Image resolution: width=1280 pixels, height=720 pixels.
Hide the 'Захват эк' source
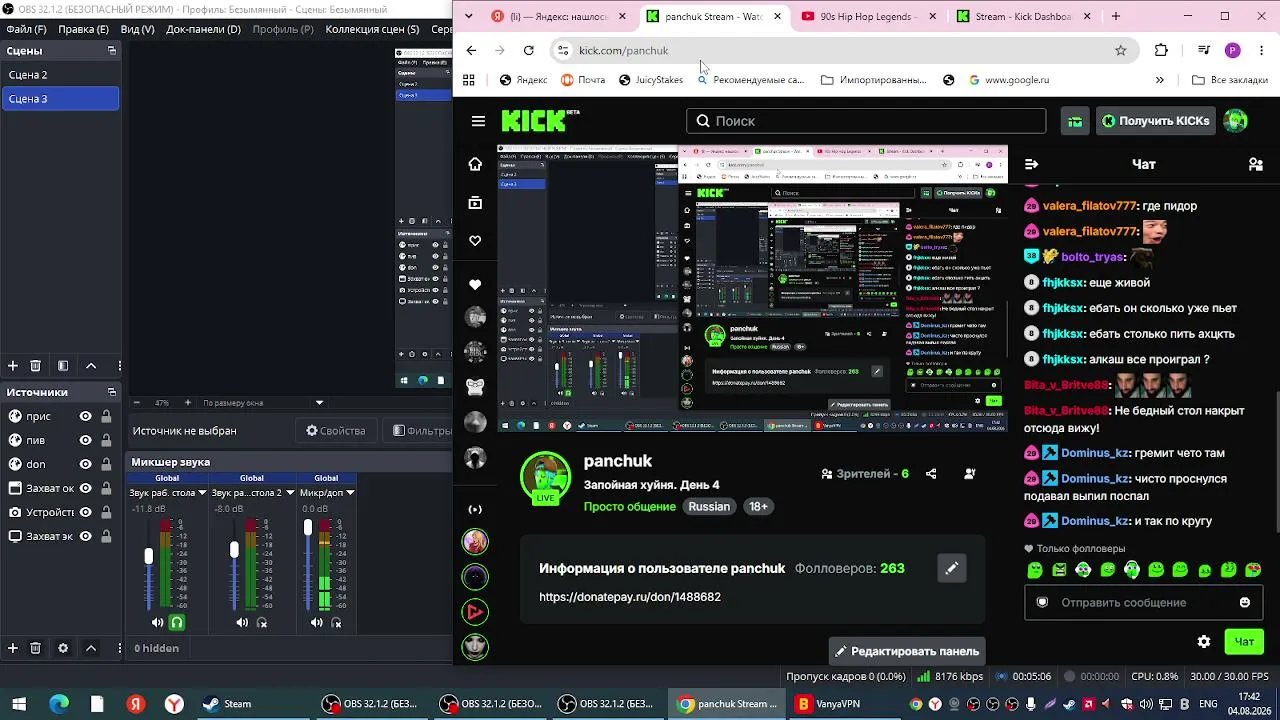86,536
